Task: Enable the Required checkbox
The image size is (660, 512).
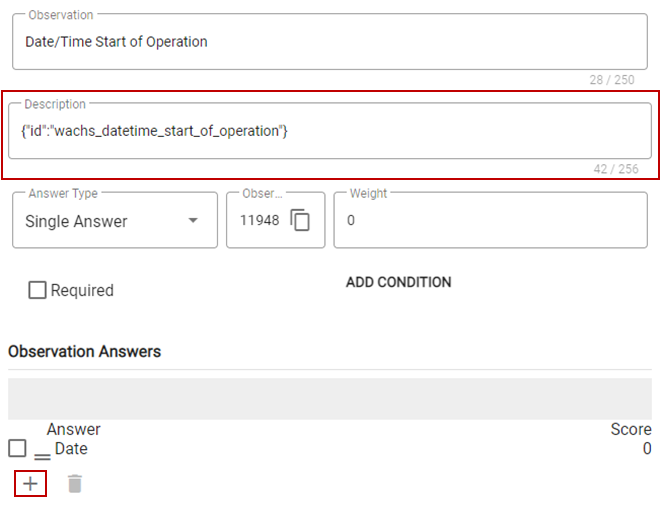Action: pyautogui.click(x=37, y=290)
